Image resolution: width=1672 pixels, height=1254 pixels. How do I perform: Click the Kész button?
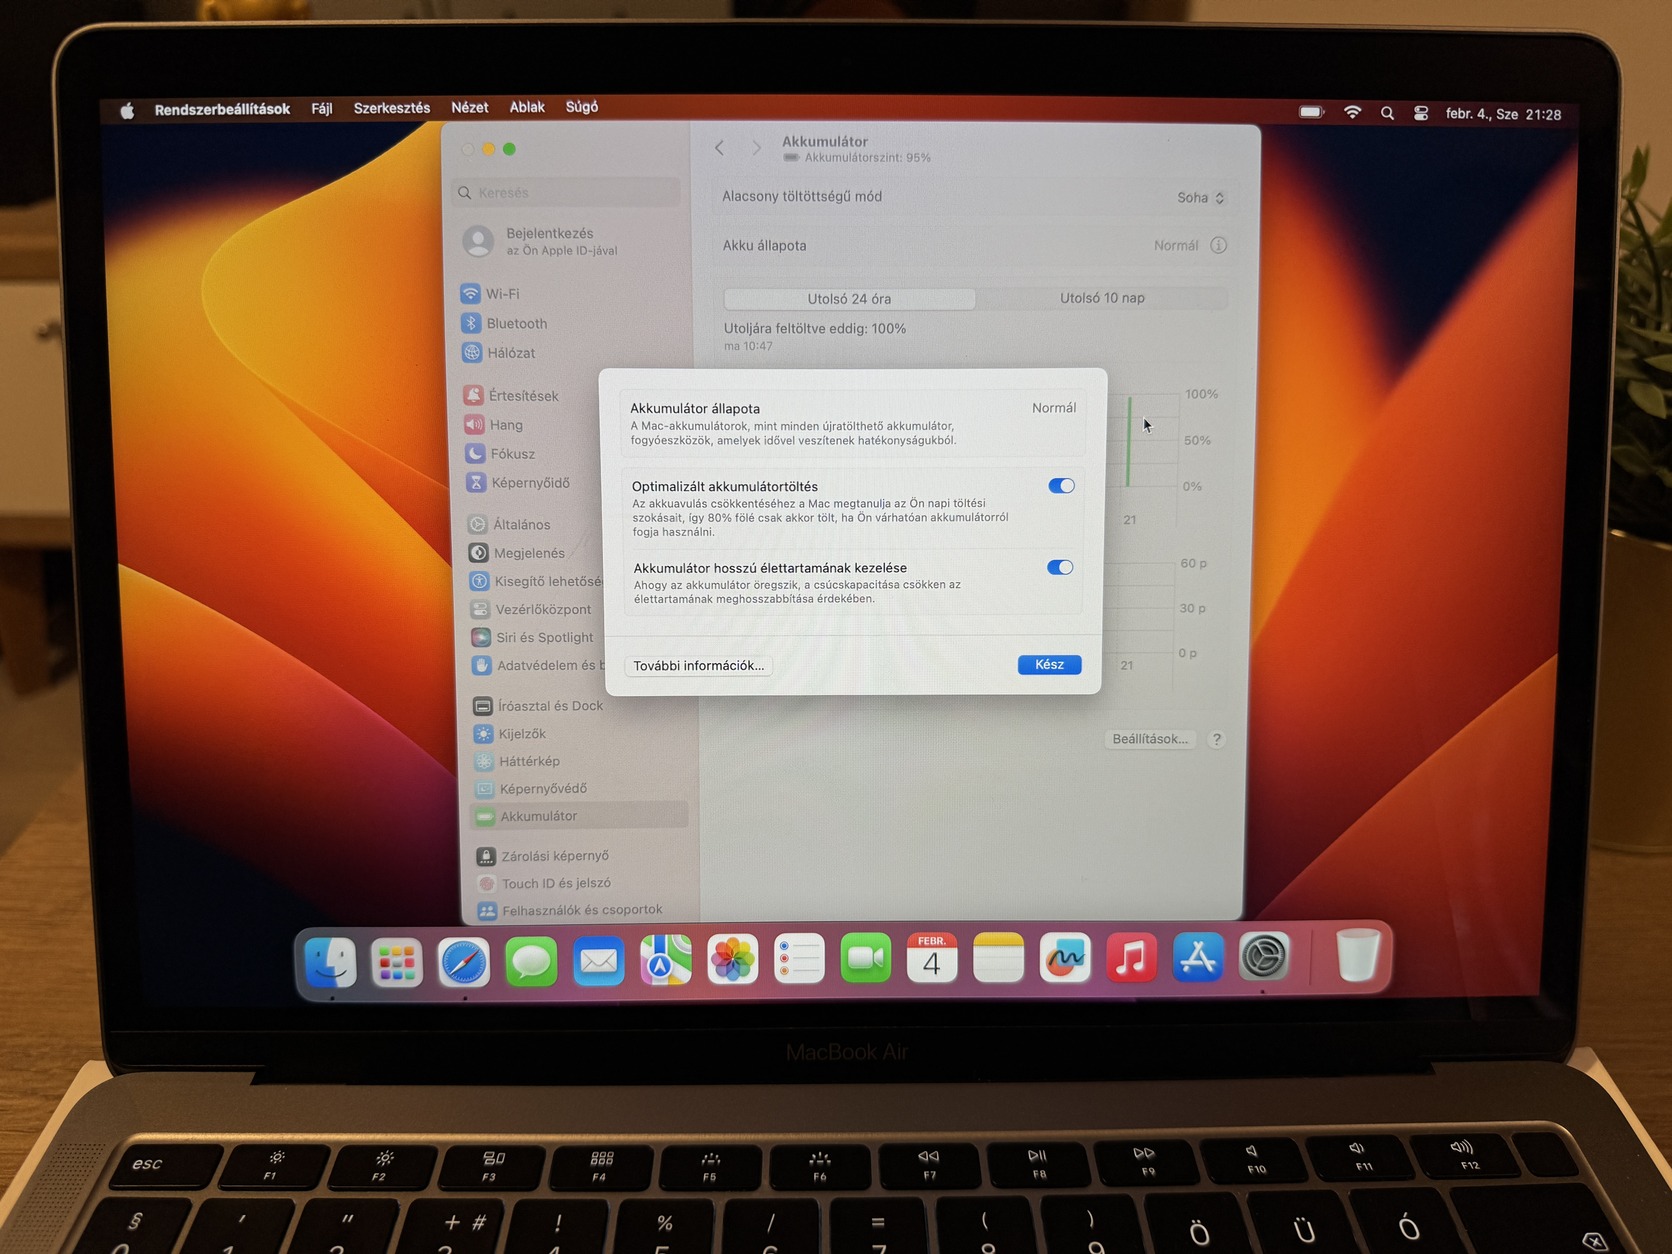[1049, 665]
